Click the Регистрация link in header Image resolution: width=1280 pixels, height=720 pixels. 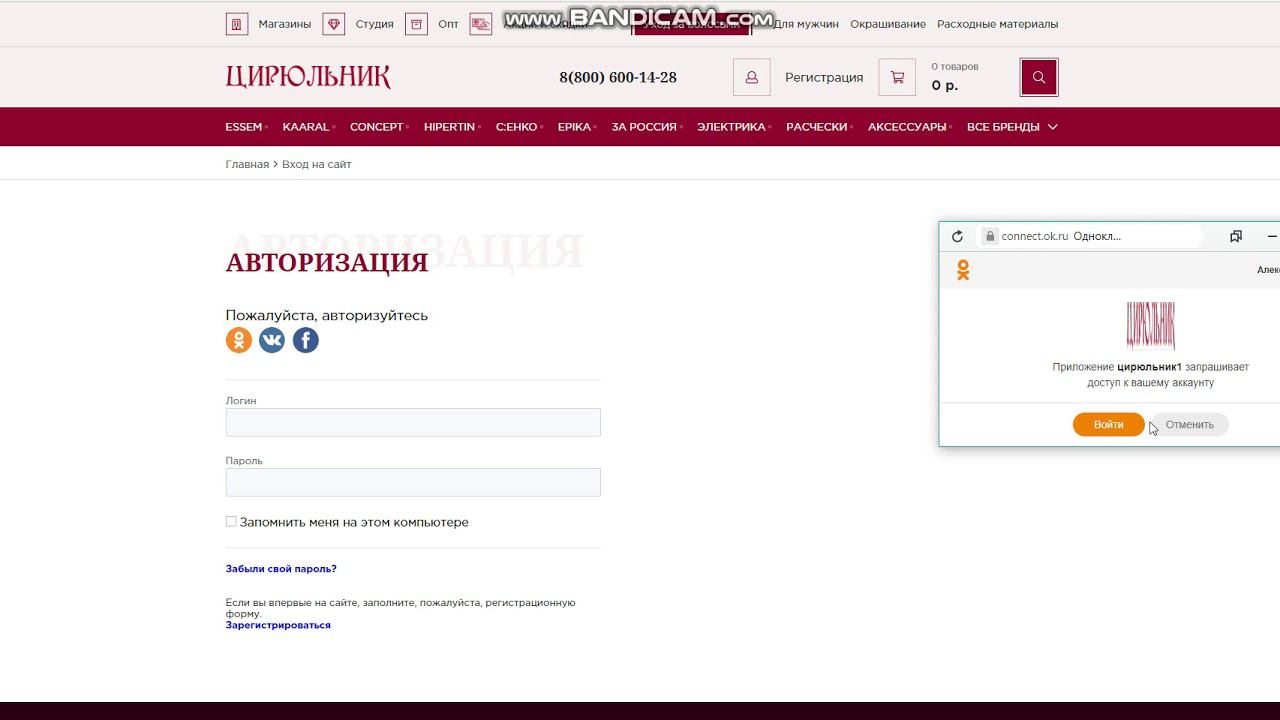coord(824,77)
